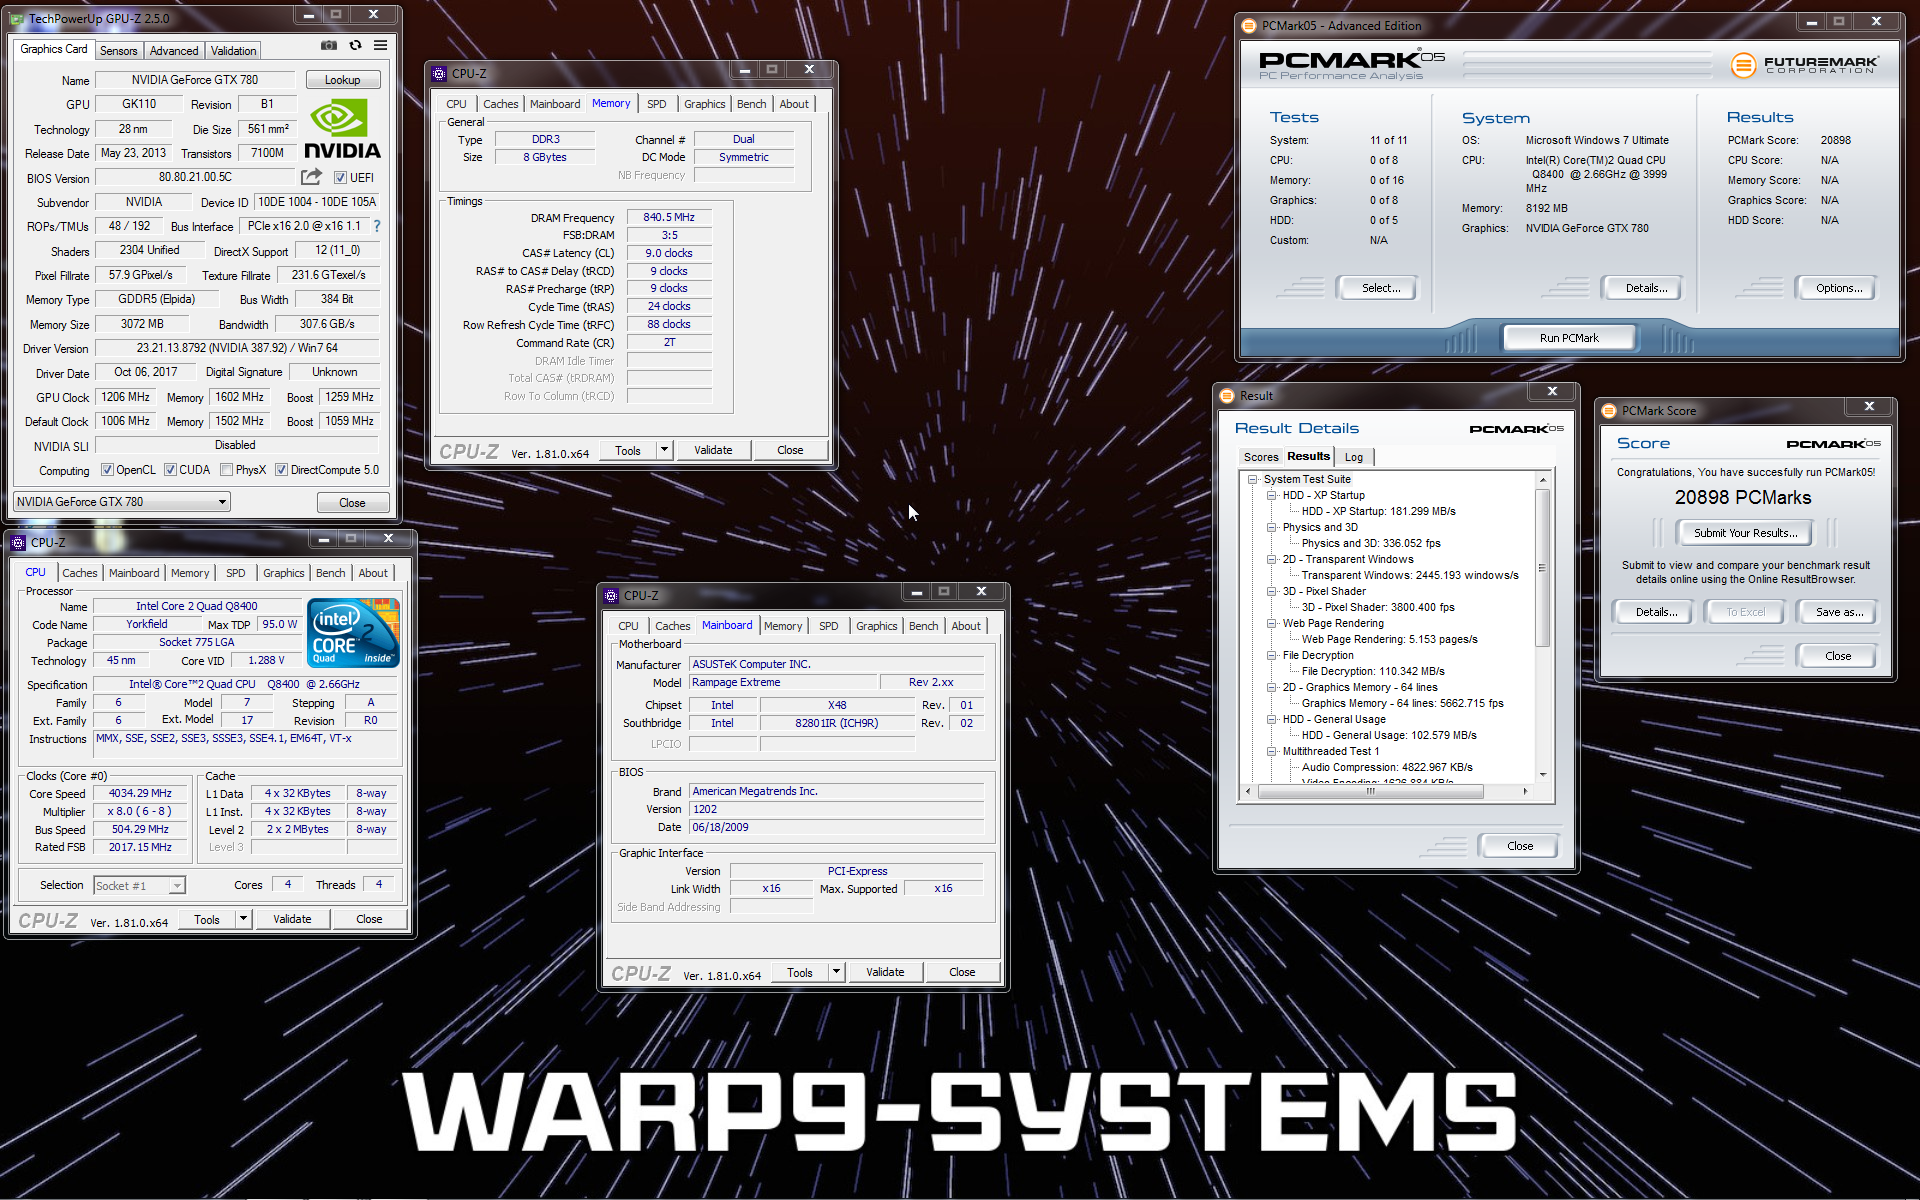Viewport: 1920px width, 1200px height.
Task: Click the Mainboard model field Rampage Extreme
Action: click(784, 682)
